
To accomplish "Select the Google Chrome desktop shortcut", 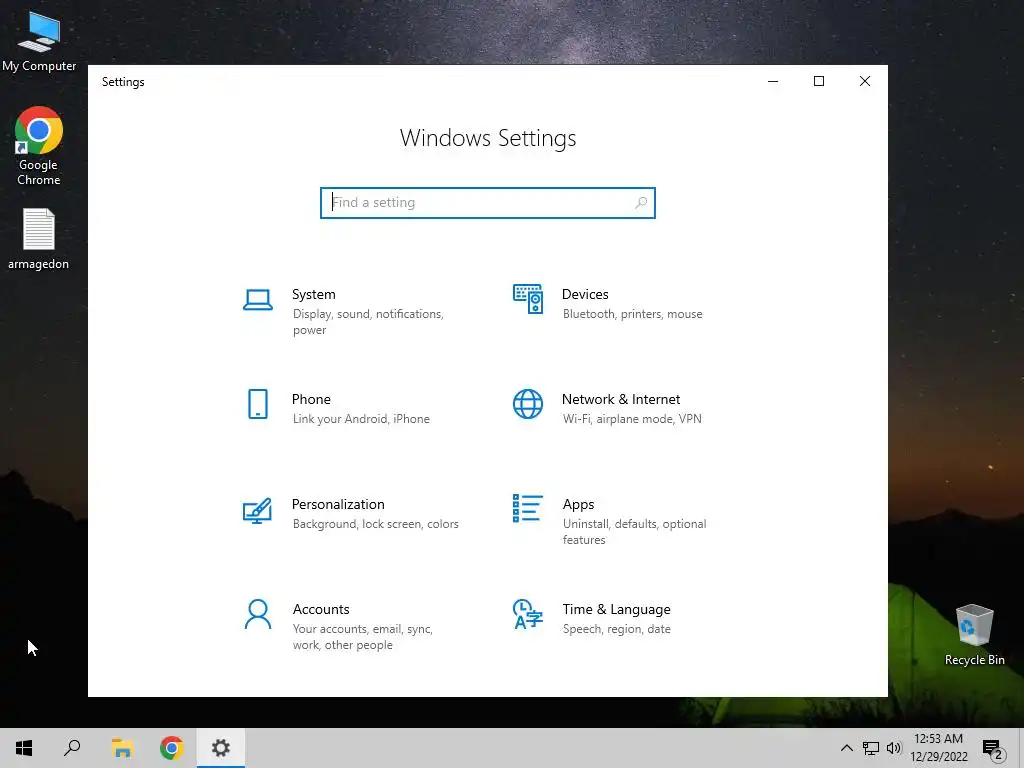I will pyautogui.click(x=39, y=146).
